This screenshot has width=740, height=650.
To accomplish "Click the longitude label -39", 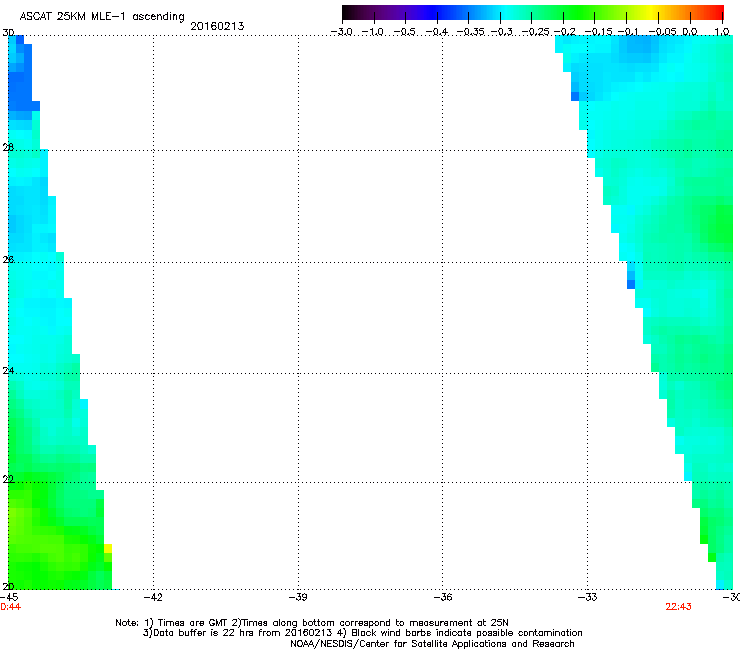I will click(298, 597).
